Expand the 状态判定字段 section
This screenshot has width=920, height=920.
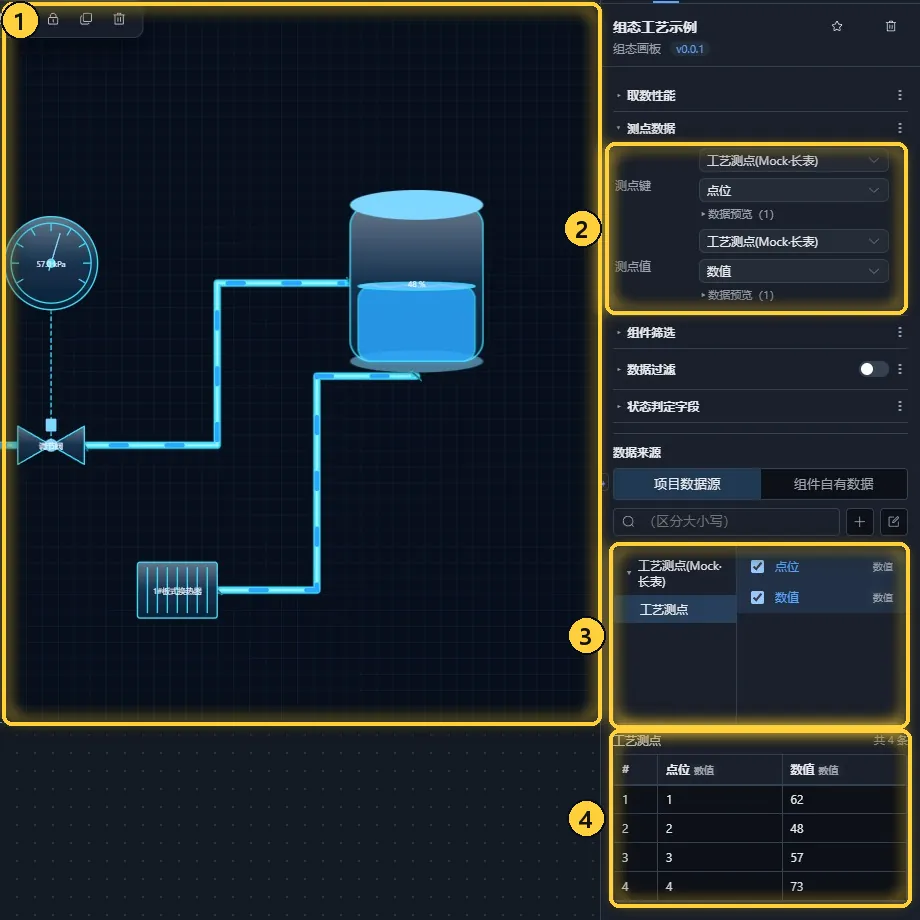pyautogui.click(x=618, y=406)
